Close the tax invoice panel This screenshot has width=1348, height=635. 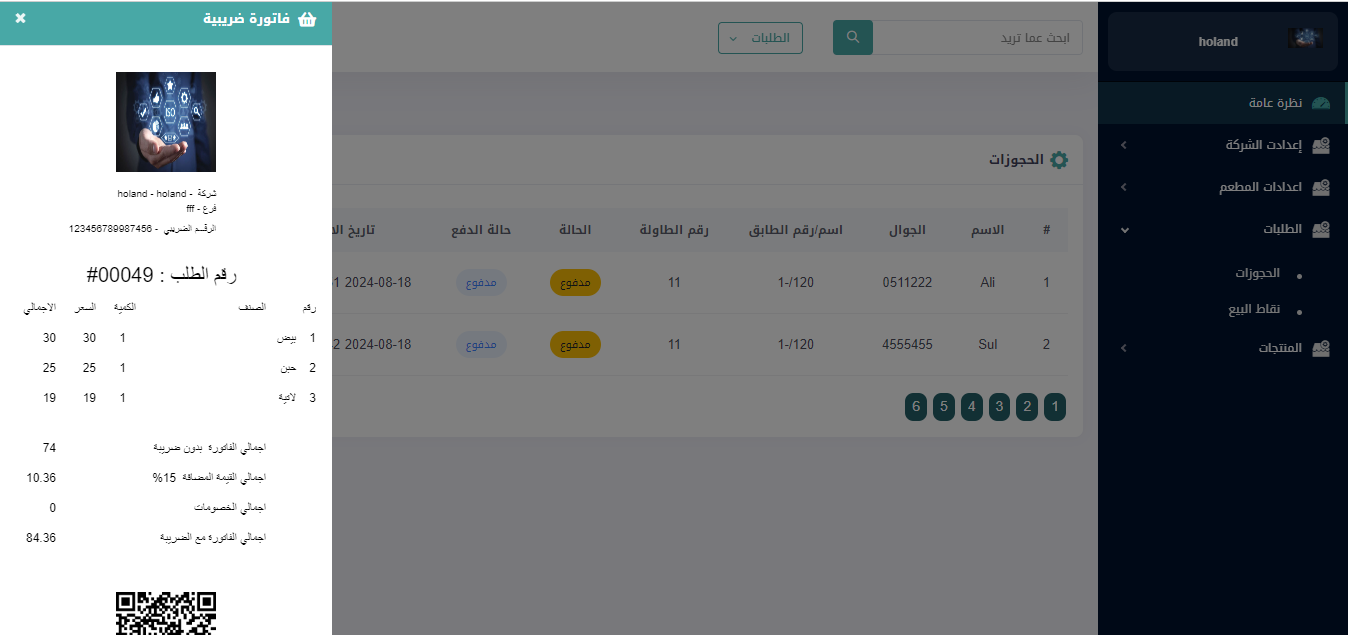pyautogui.click(x=21, y=18)
